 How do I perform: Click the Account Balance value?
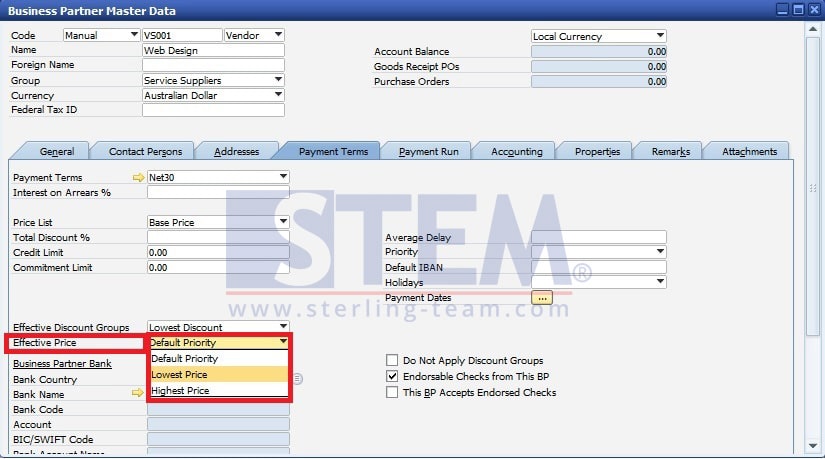coord(599,52)
